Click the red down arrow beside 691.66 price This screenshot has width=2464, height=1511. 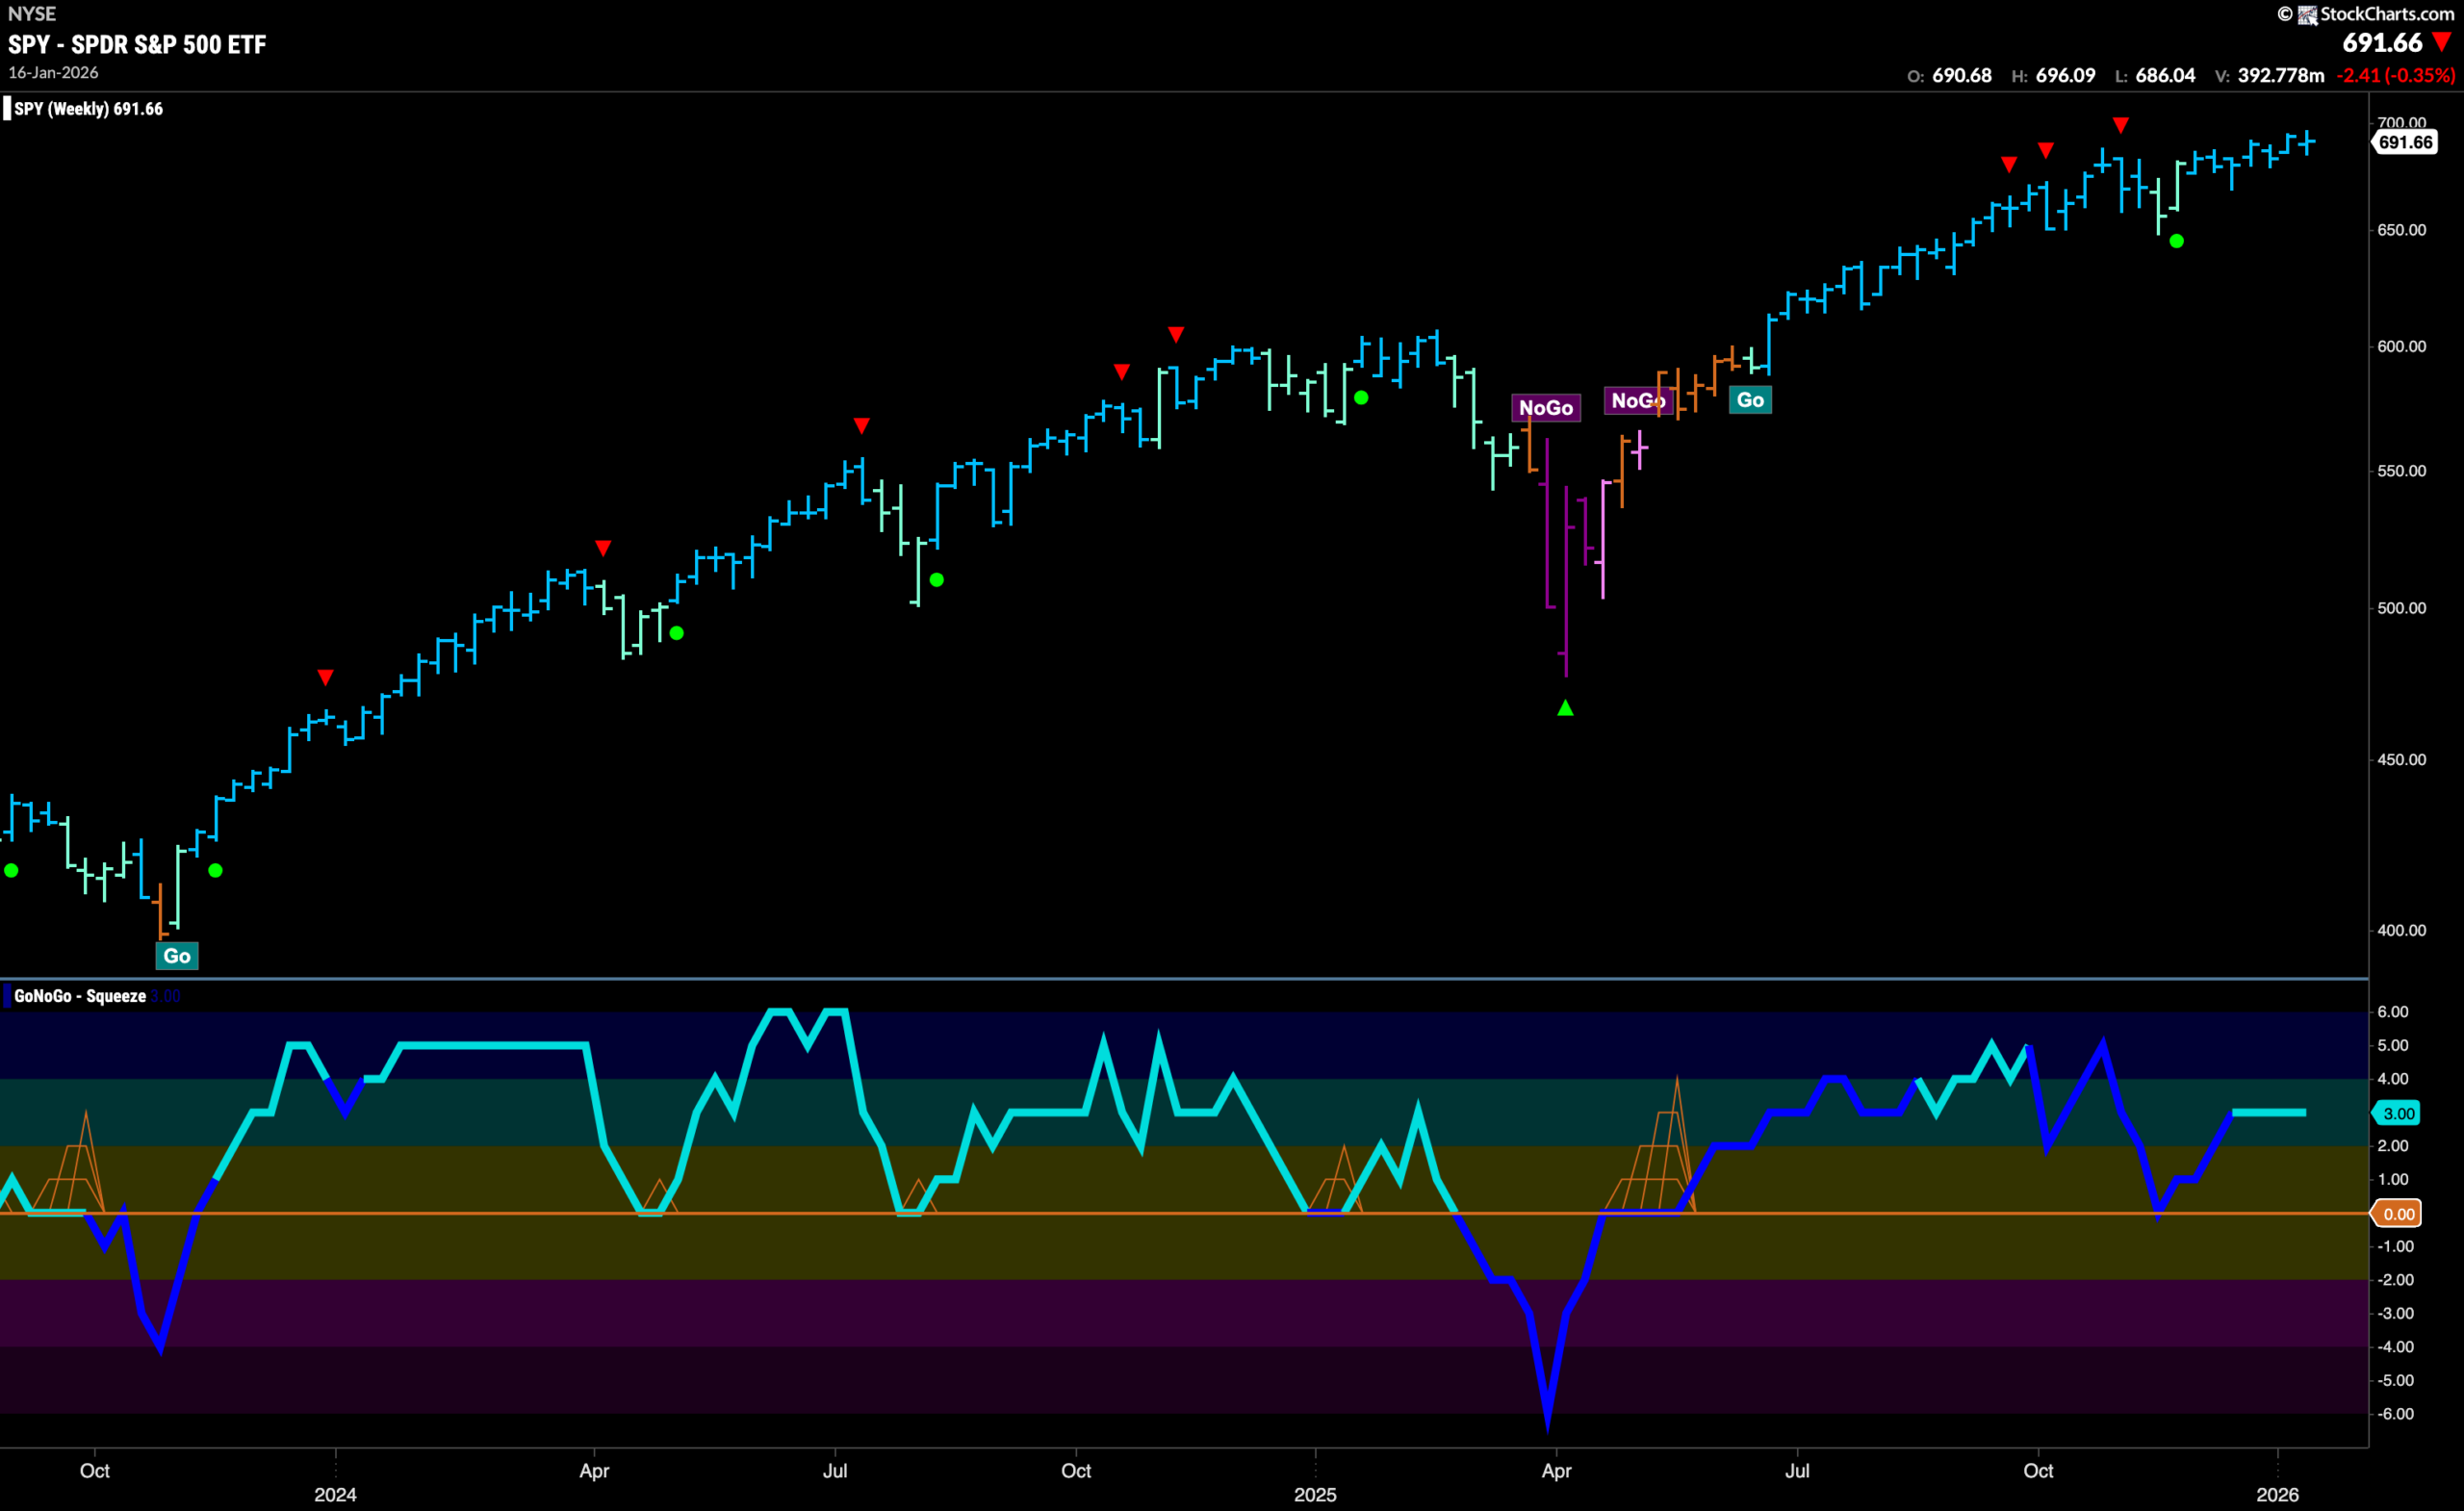[x=2442, y=42]
